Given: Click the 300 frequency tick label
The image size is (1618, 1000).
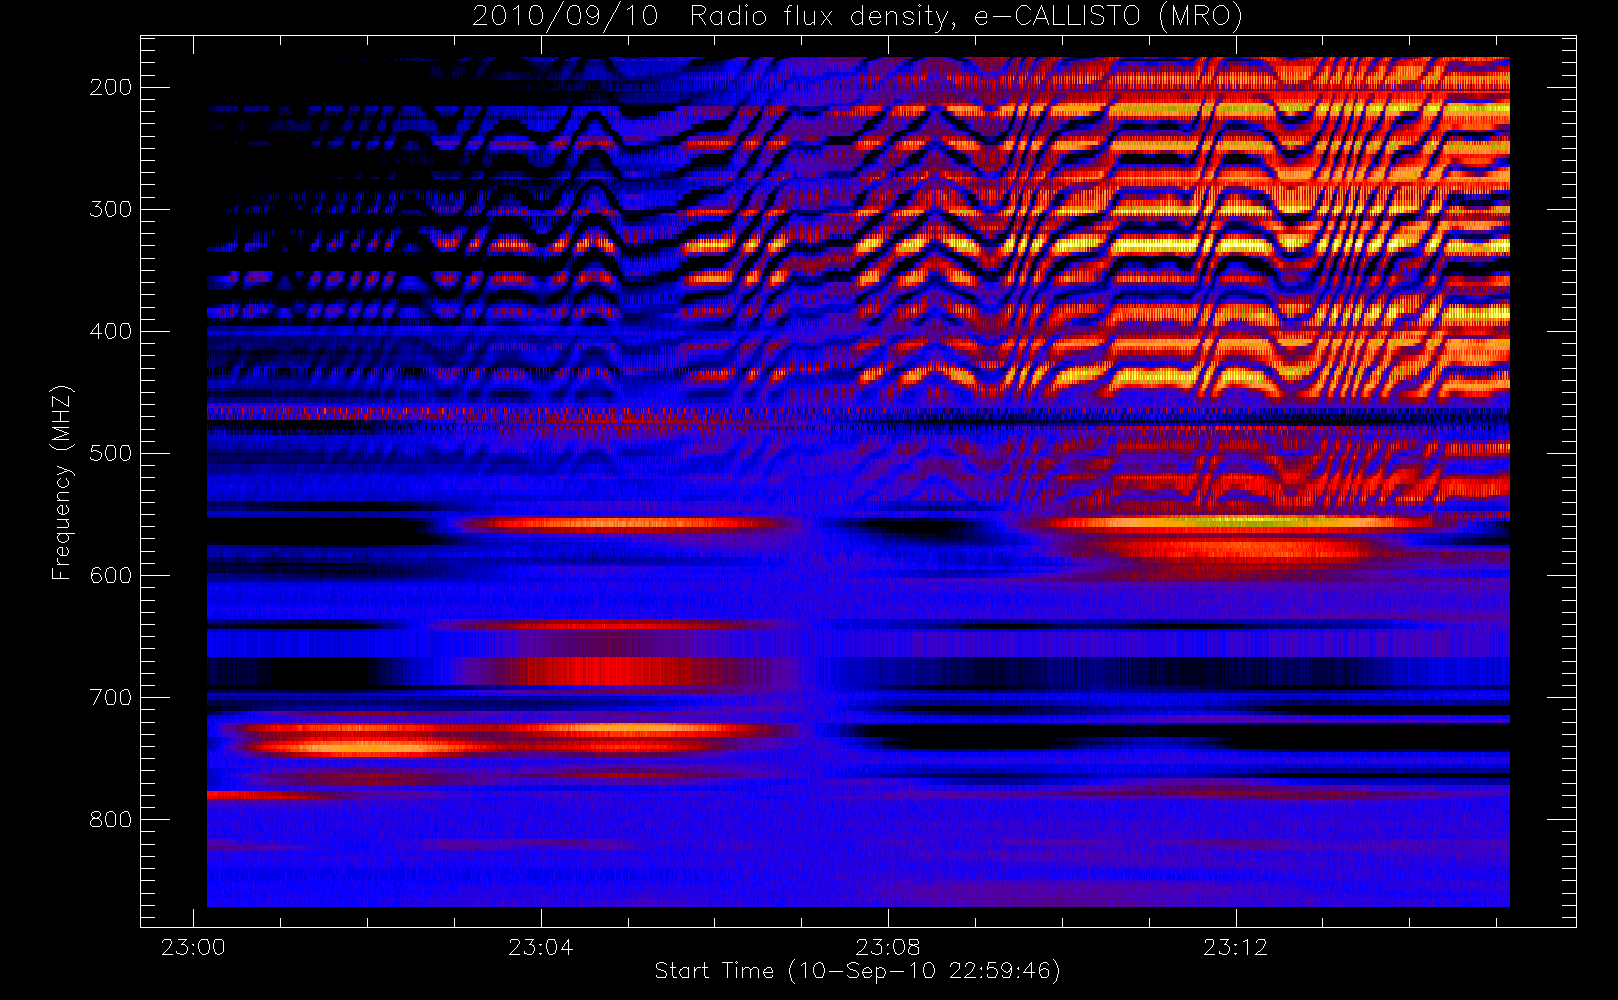Looking at the screenshot, I should point(111,209).
